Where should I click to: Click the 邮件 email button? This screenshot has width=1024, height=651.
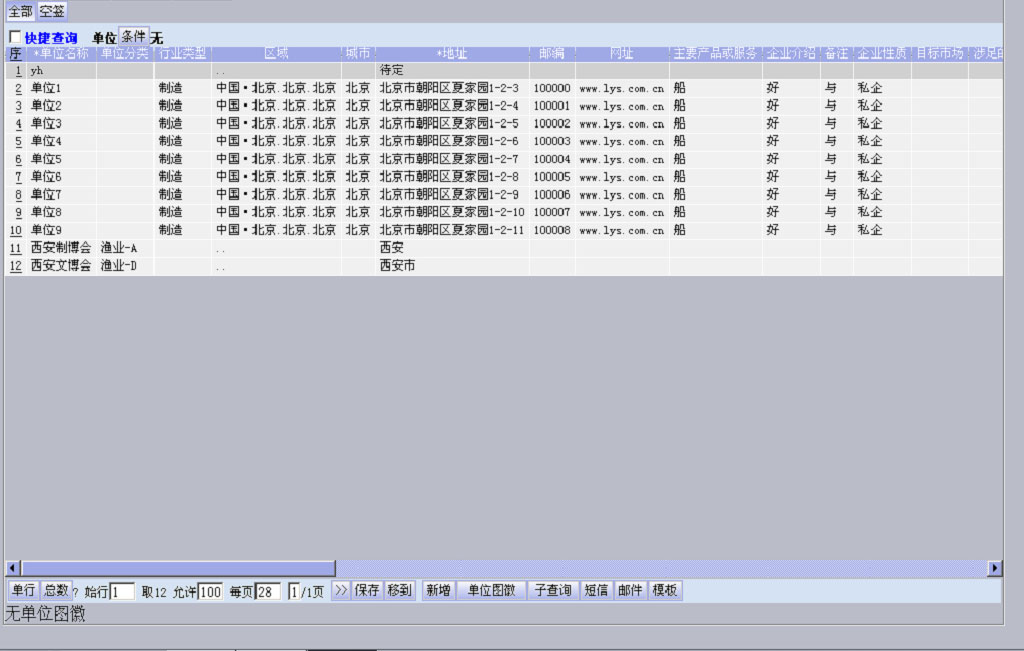click(x=630, y=591)
